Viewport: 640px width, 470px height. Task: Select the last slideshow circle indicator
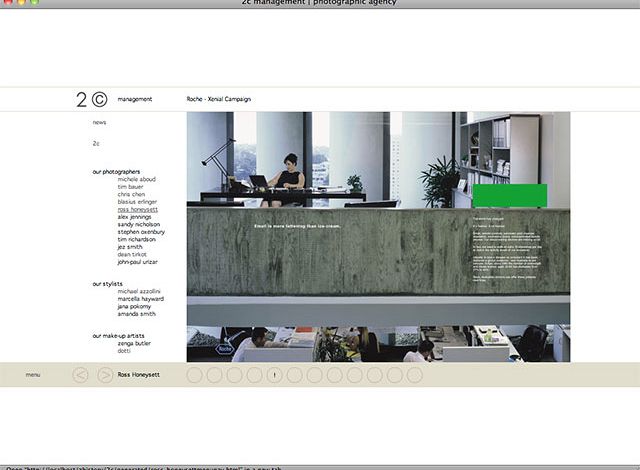(415, 375)
